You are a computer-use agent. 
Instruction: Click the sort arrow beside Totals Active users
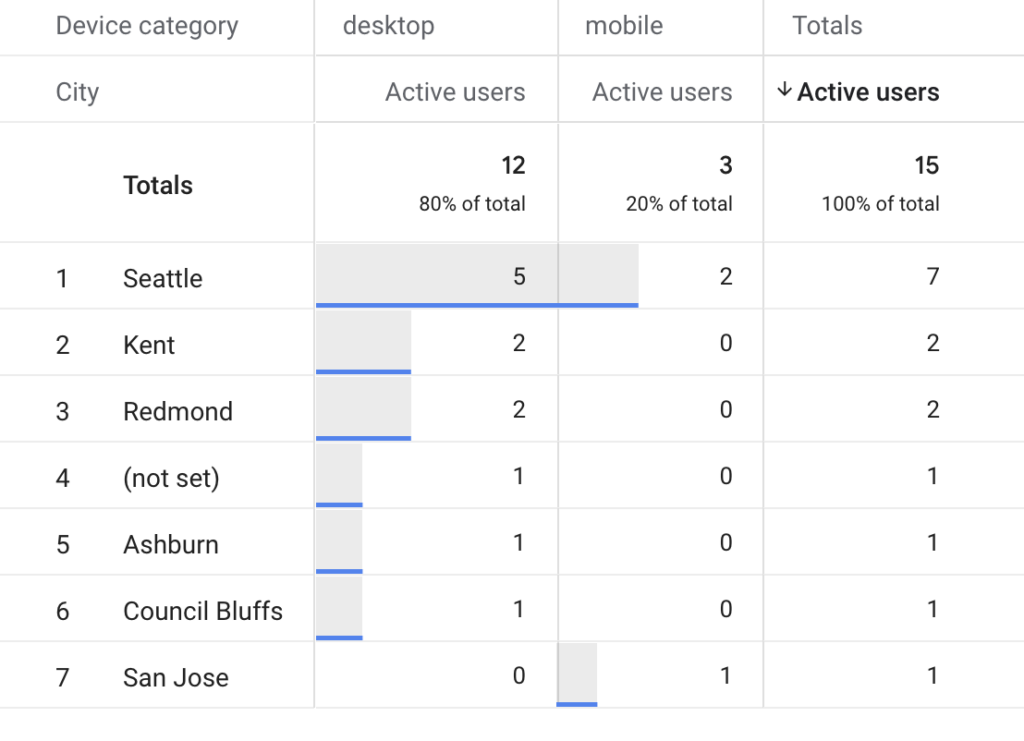click(x=784, y=92)
